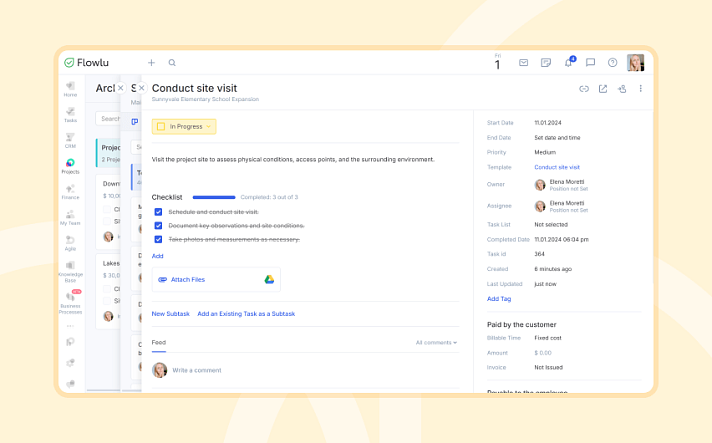The height and width of the screenshot is (443, 712).
Task: Click the Sunnyvale Elementary School Expansion subtitle
Action: (x=205, y=99)
